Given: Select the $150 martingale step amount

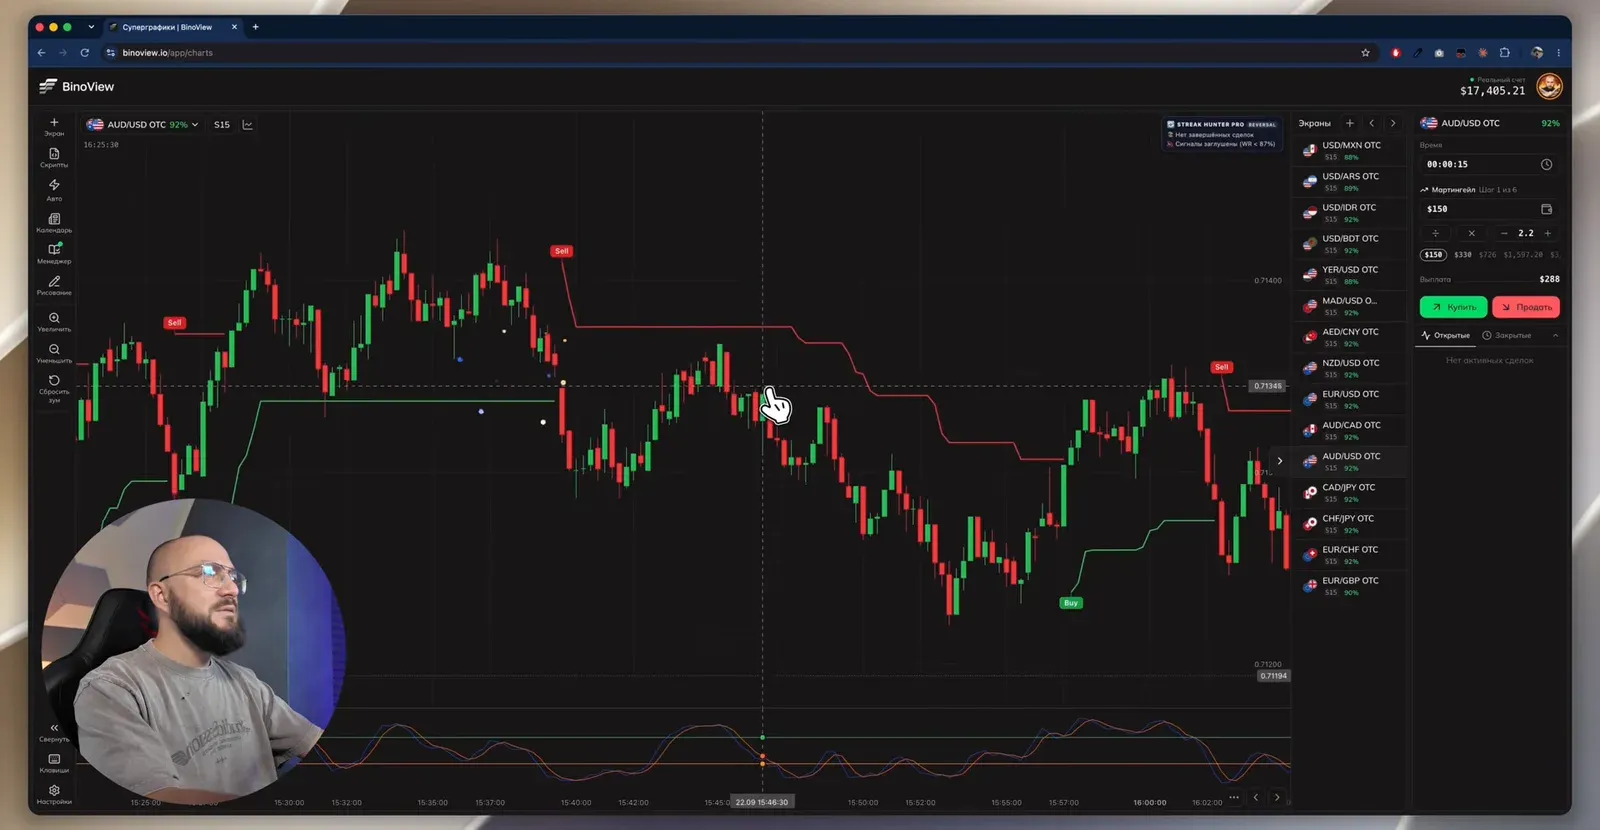Looking at the screenshot, I should pos(1434,255).
